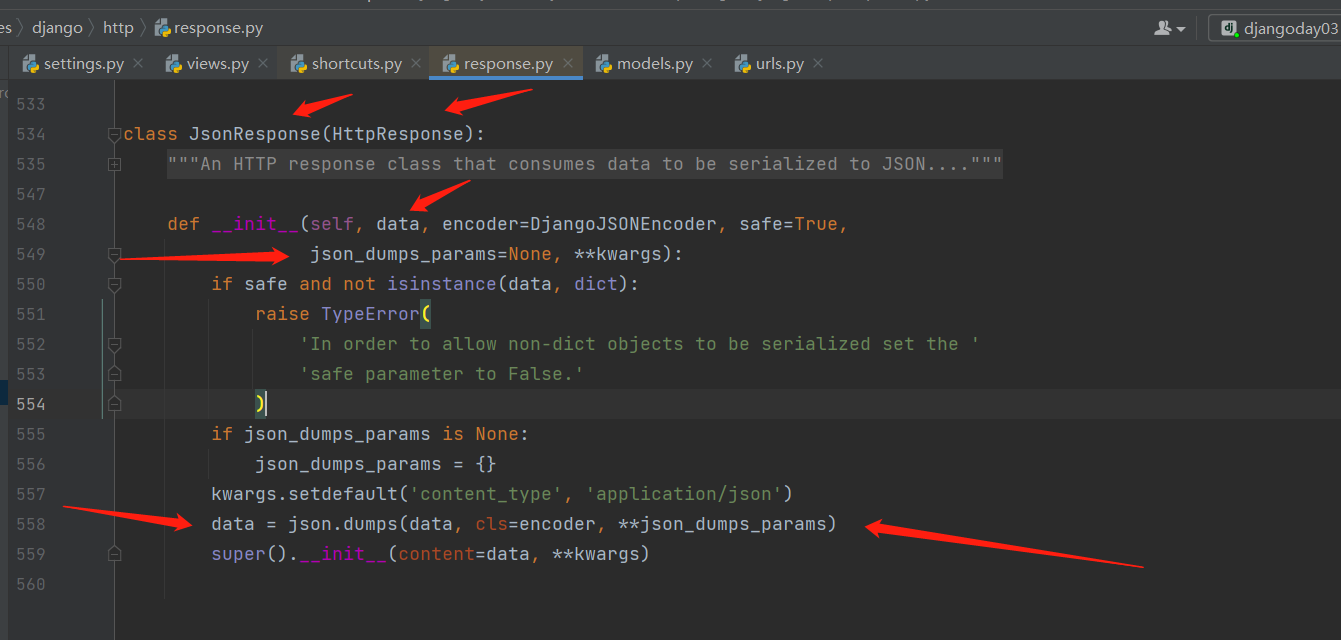Click the closing parenthesis on line 554
The image size is (1341, 640).
click(260, 404)
